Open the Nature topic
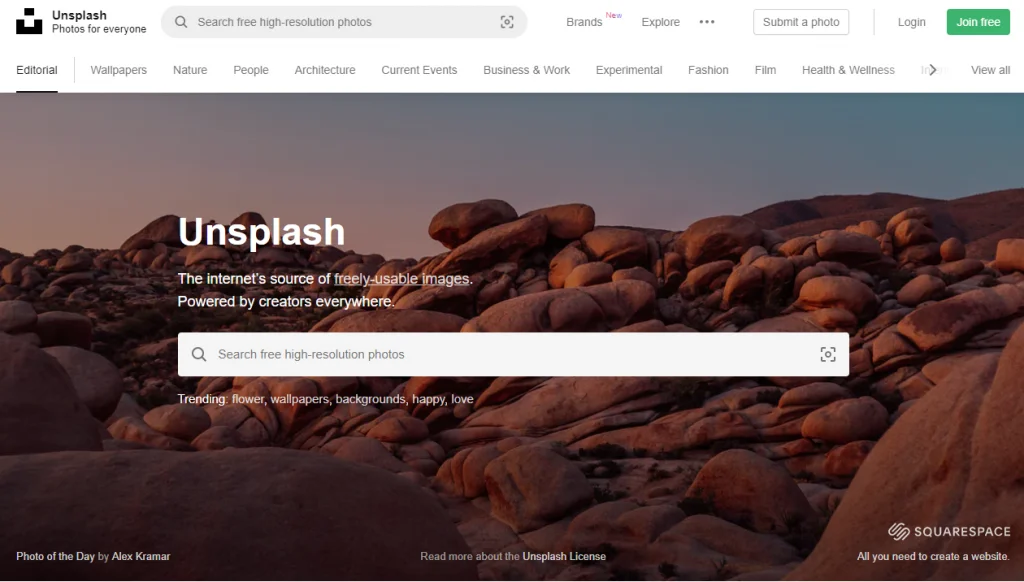 click(190, 70)
